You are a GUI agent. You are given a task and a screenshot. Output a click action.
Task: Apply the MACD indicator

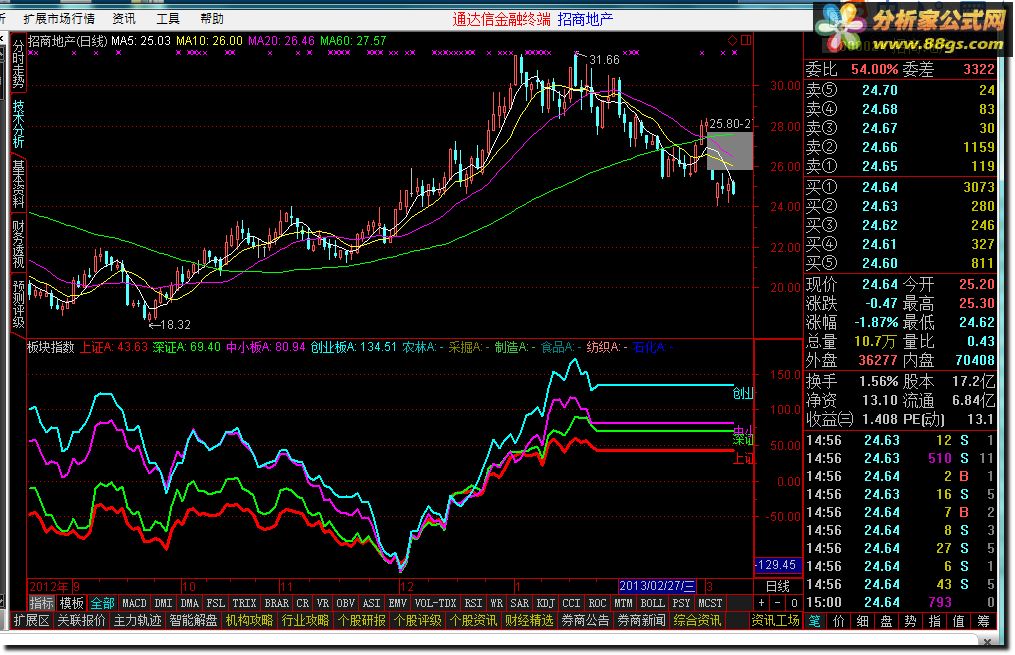click(135, 603)
